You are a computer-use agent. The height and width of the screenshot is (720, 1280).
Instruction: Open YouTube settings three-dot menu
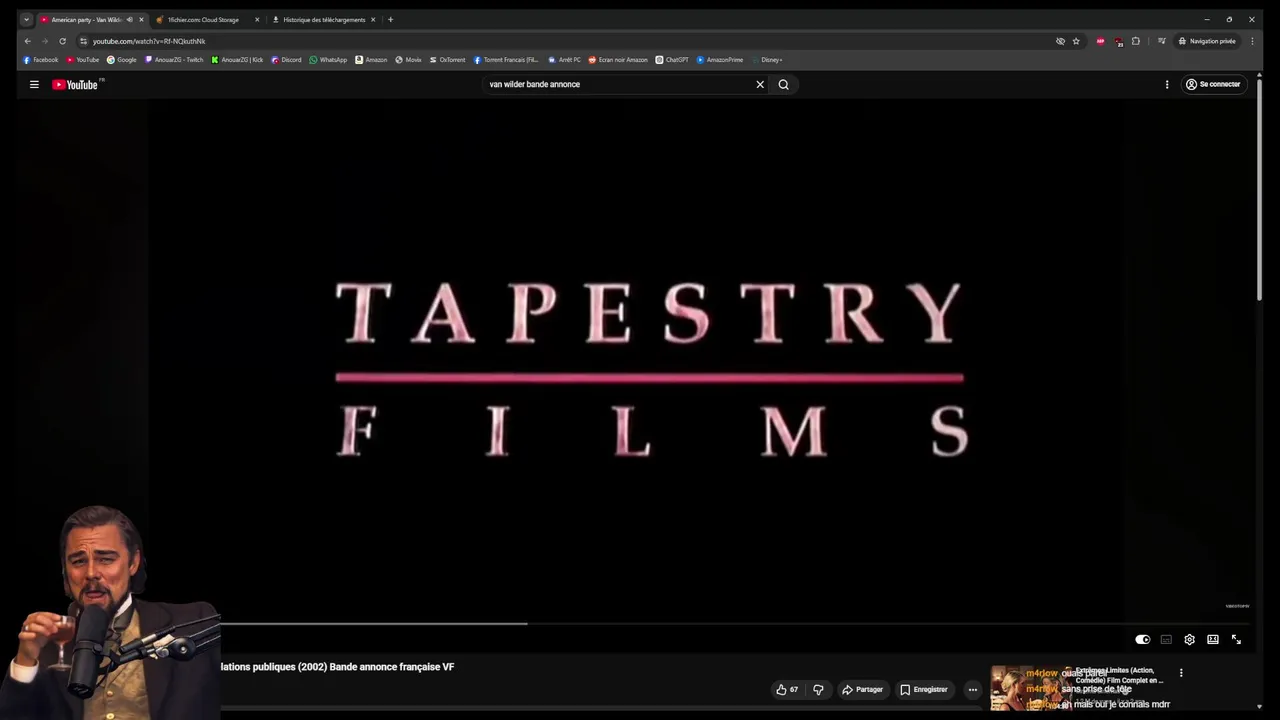tap(1167, 85)
